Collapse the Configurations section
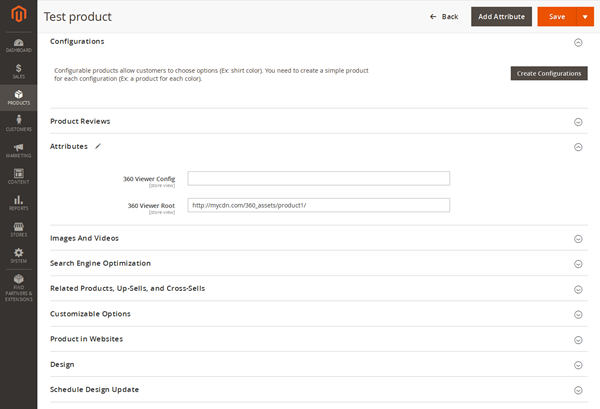 pyautogui.click(x=578, y=42)
